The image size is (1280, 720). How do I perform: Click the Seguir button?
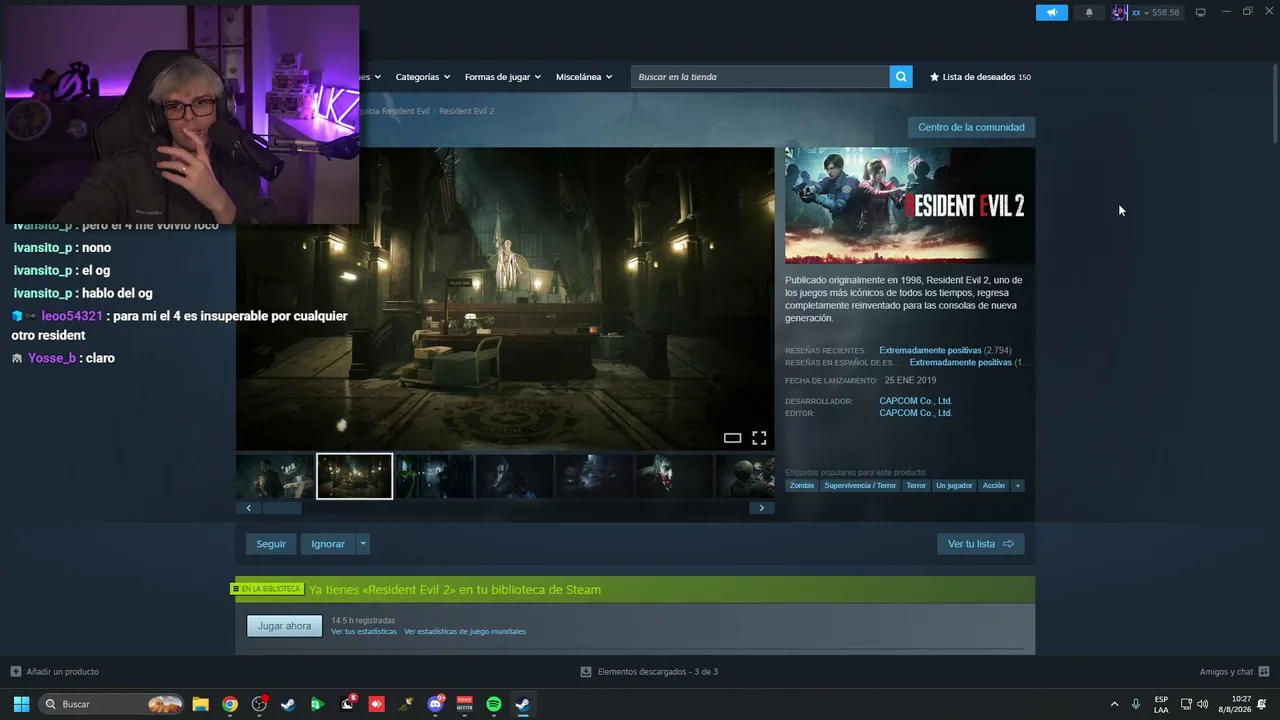coord(271,544)
